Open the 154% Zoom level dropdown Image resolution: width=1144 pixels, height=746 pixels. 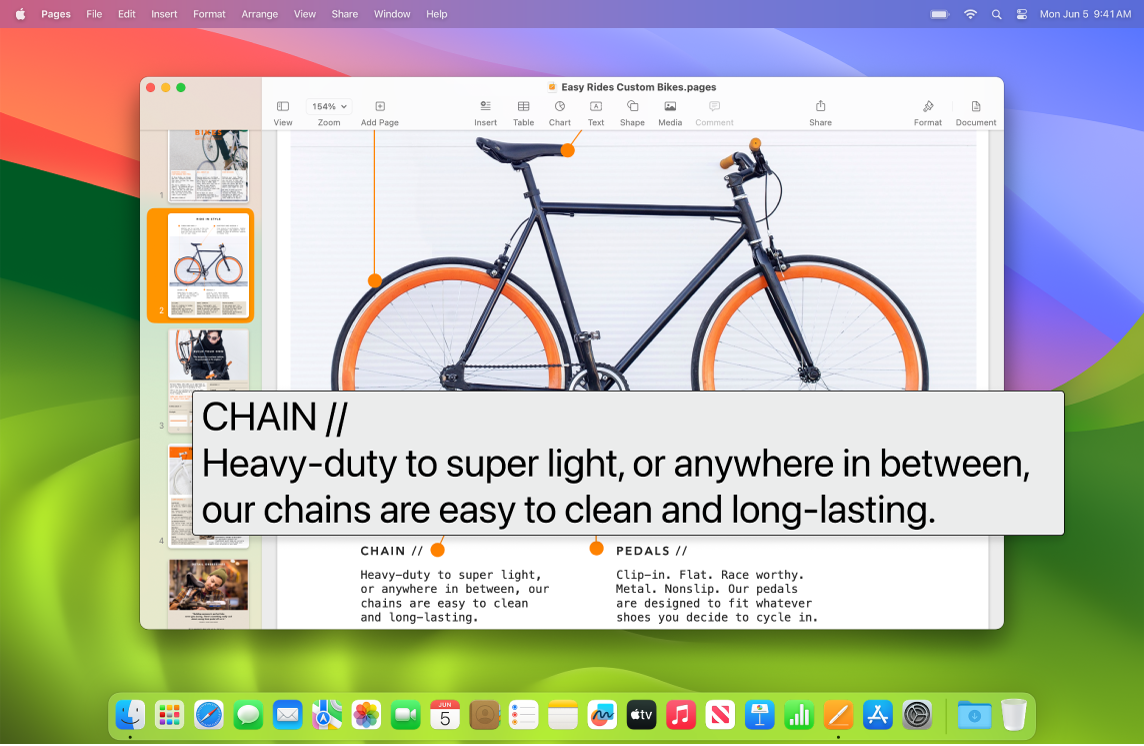click(328, 105)
